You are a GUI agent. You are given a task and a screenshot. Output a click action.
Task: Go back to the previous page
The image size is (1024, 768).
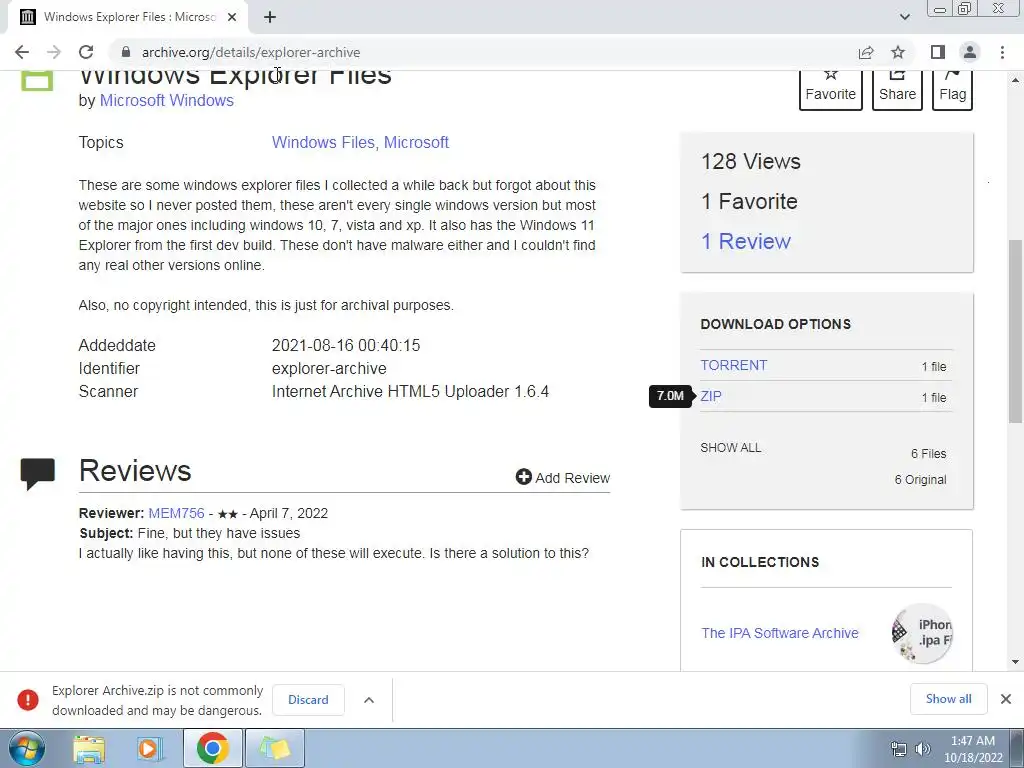coord(22,52)
